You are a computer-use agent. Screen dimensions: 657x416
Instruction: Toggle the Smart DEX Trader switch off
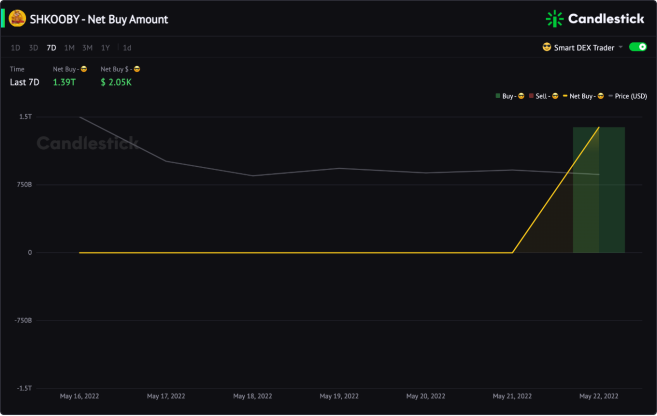(638, 47)
